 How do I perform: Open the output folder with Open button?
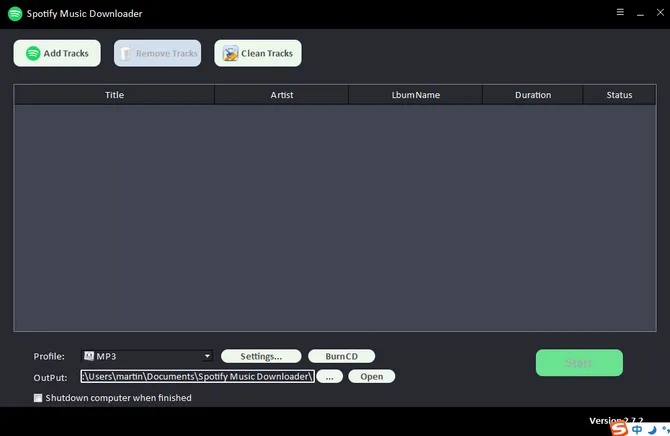(x=372, y=377)
